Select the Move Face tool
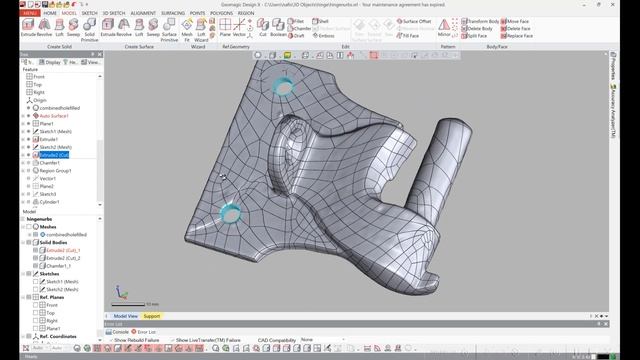The image size is (640, 360). (515, 21)
